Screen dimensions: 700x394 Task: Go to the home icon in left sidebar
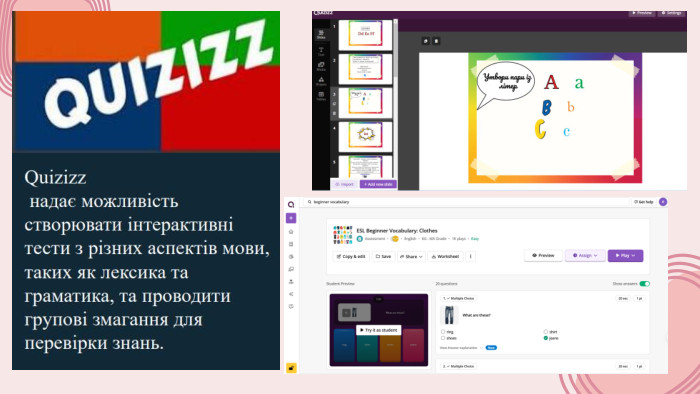click(x=291, y=232)
